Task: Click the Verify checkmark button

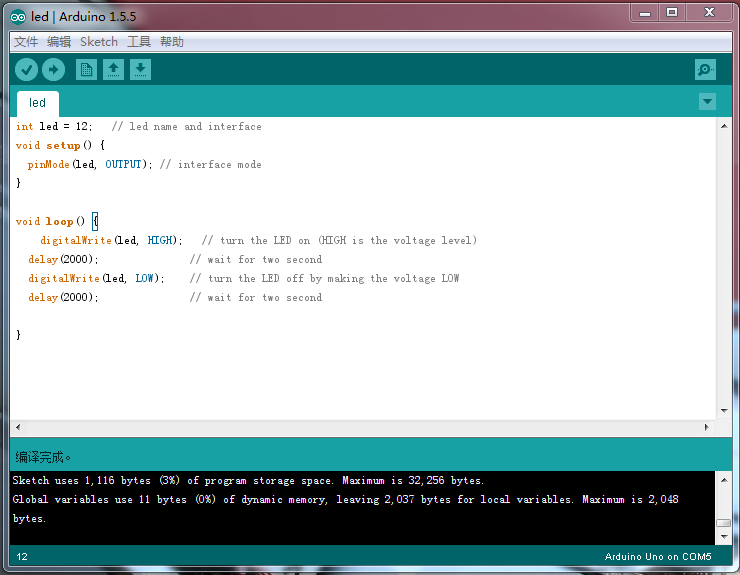Action: pos(26,70)
